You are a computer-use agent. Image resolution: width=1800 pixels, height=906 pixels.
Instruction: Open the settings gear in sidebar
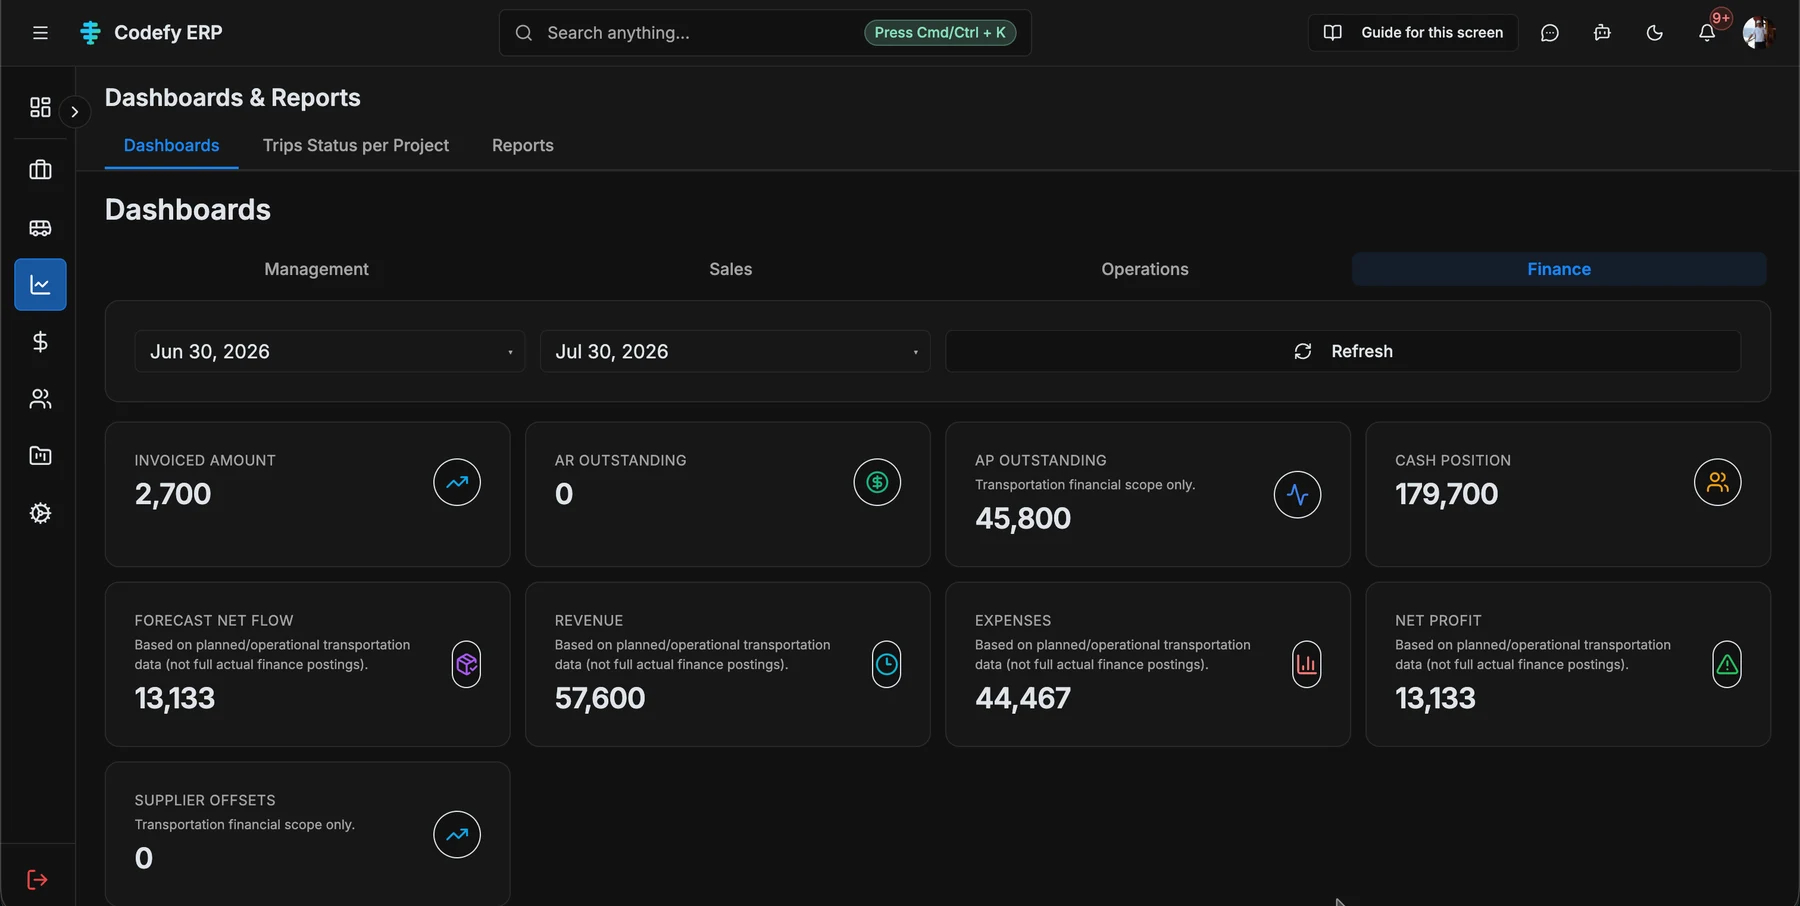[40, 513]
